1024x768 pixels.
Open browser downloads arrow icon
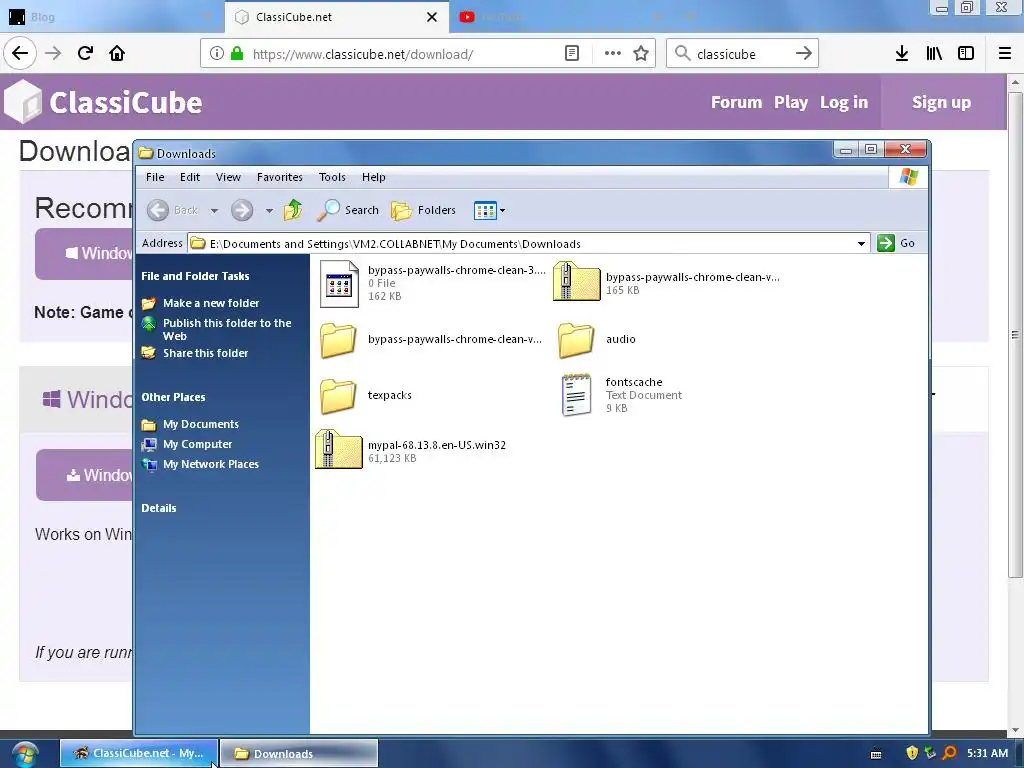pyautogui.click(x=902, y=54)
